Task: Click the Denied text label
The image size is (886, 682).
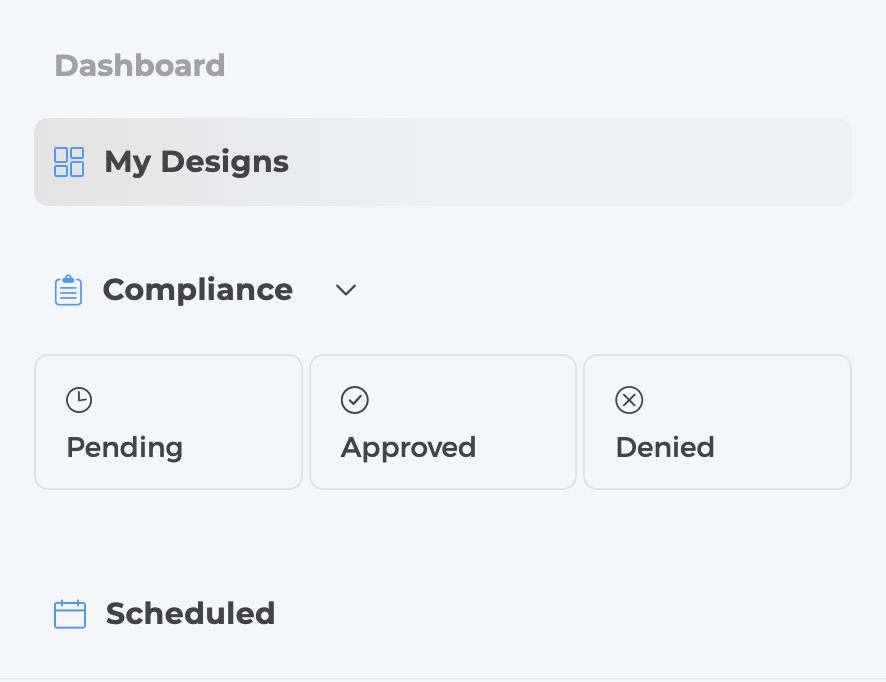Action: point(665,447)
